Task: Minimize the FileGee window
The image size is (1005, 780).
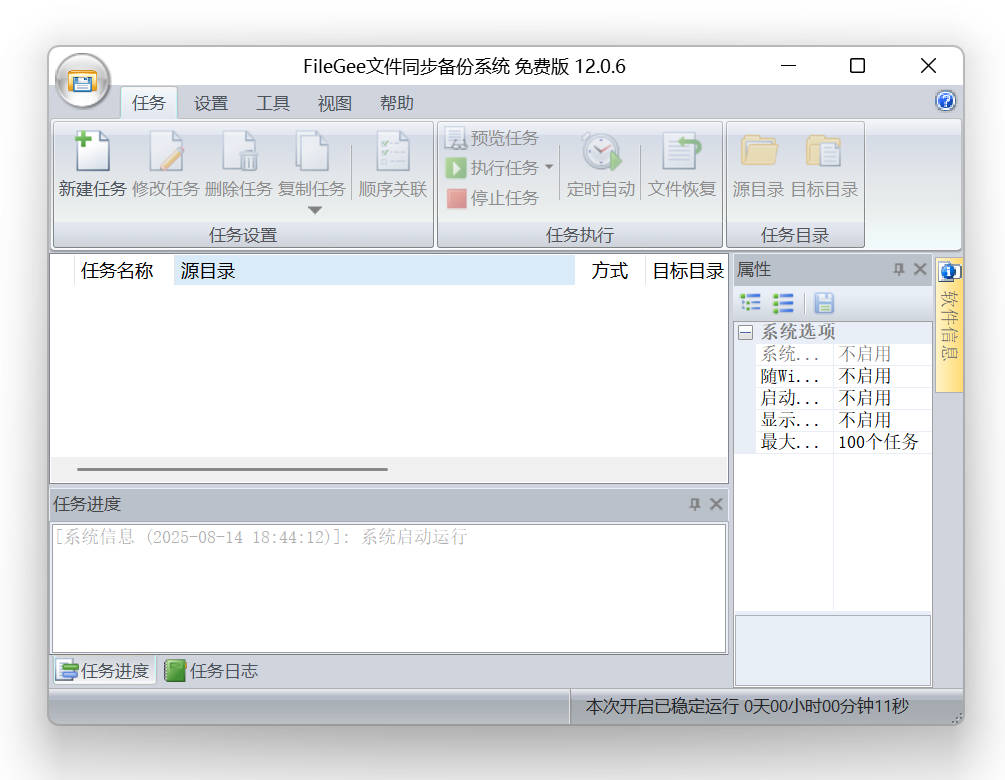Action: pyautogui.click(x=788, y=66)
